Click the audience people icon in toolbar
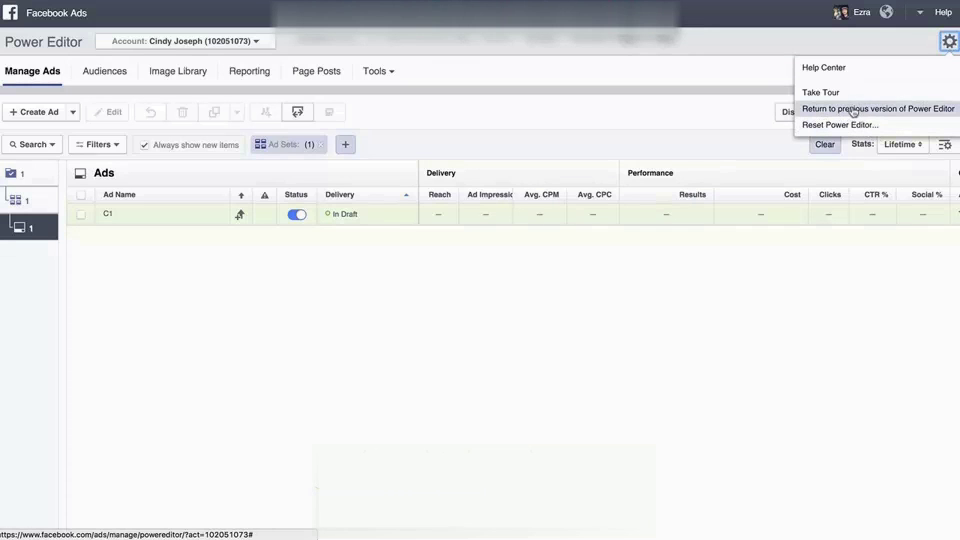The height and width of the screenshot is (540, 960). pos(266,112)
